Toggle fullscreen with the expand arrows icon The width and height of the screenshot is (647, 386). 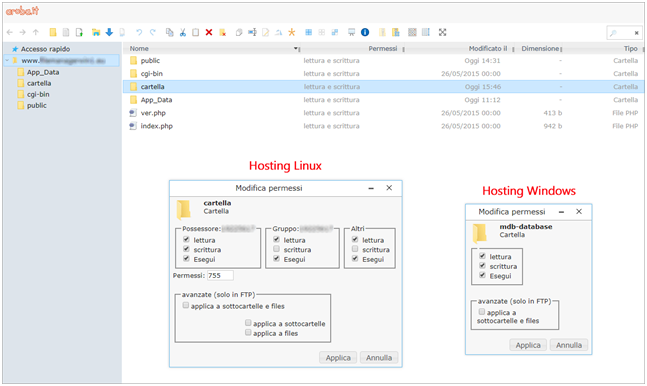click(x=442, y=32)
